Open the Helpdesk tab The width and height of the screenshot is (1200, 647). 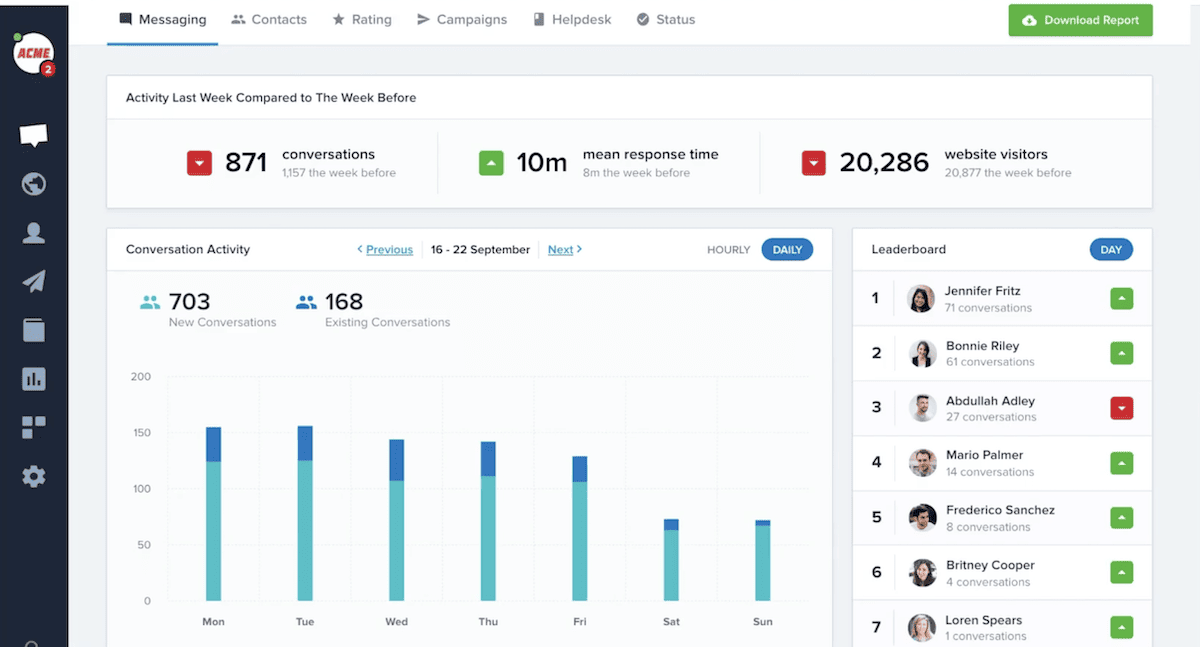(x=571, y=20)
